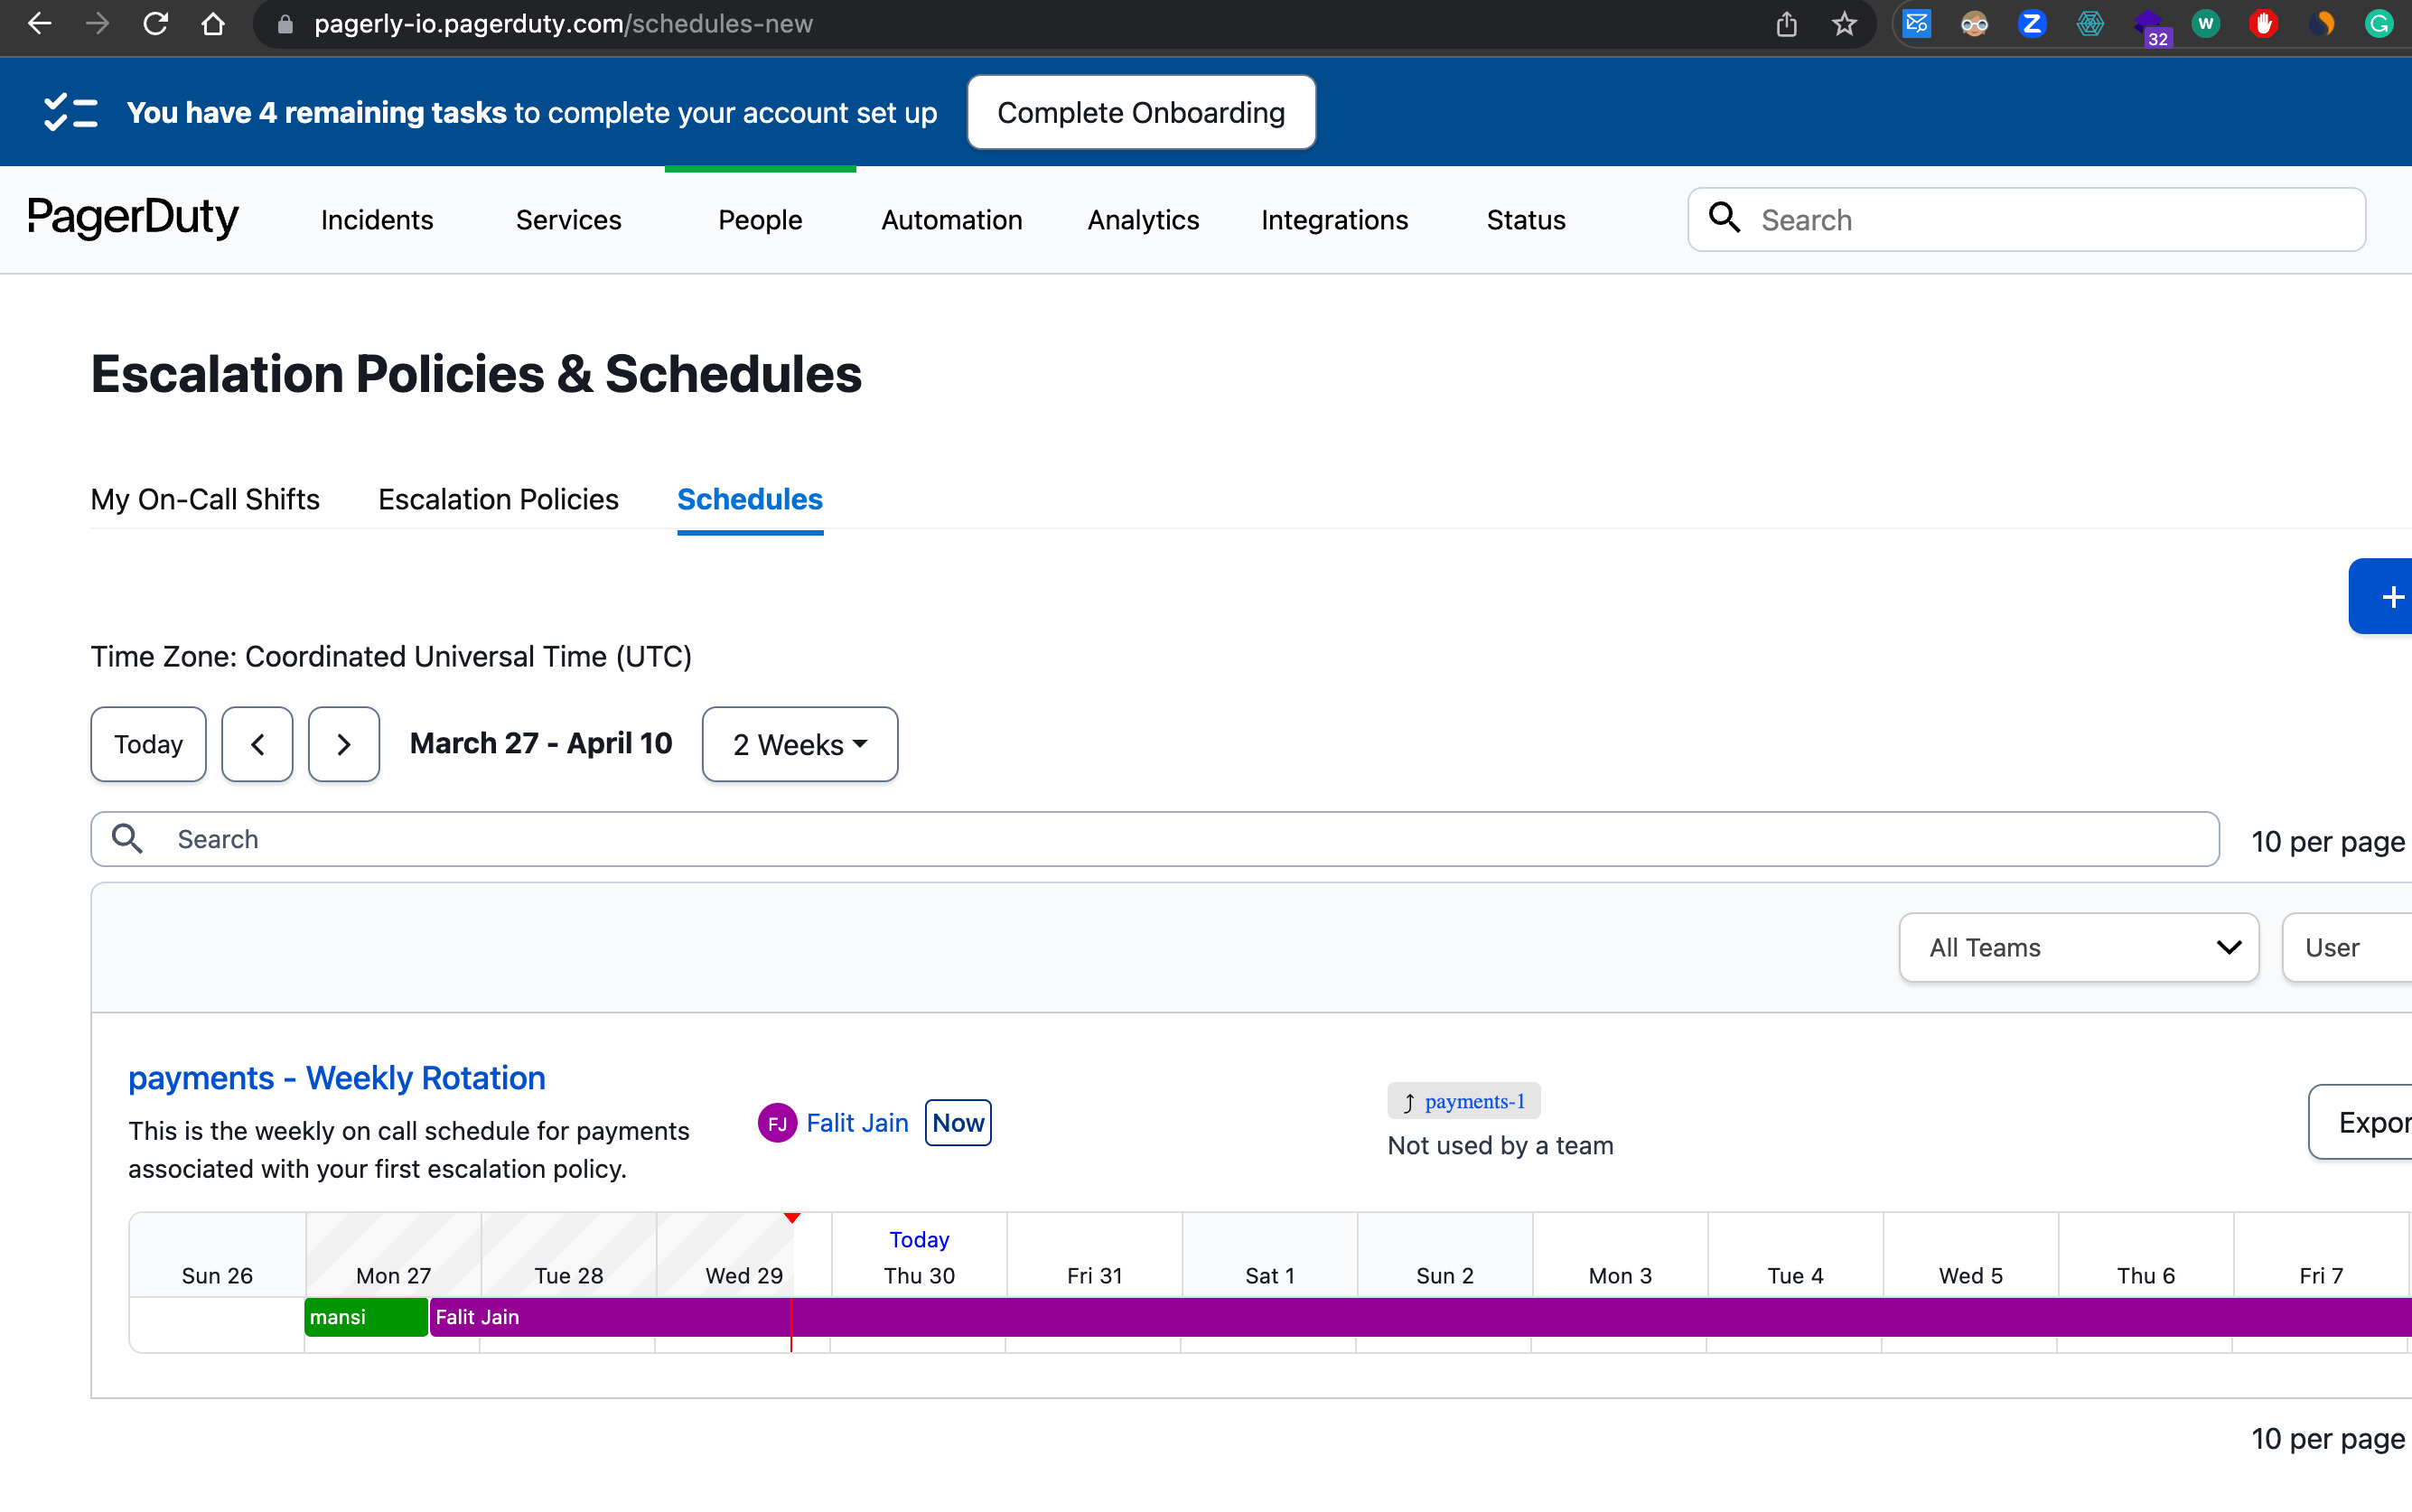Click the FJ avatar for Falit Jain

coord(777,1123)
